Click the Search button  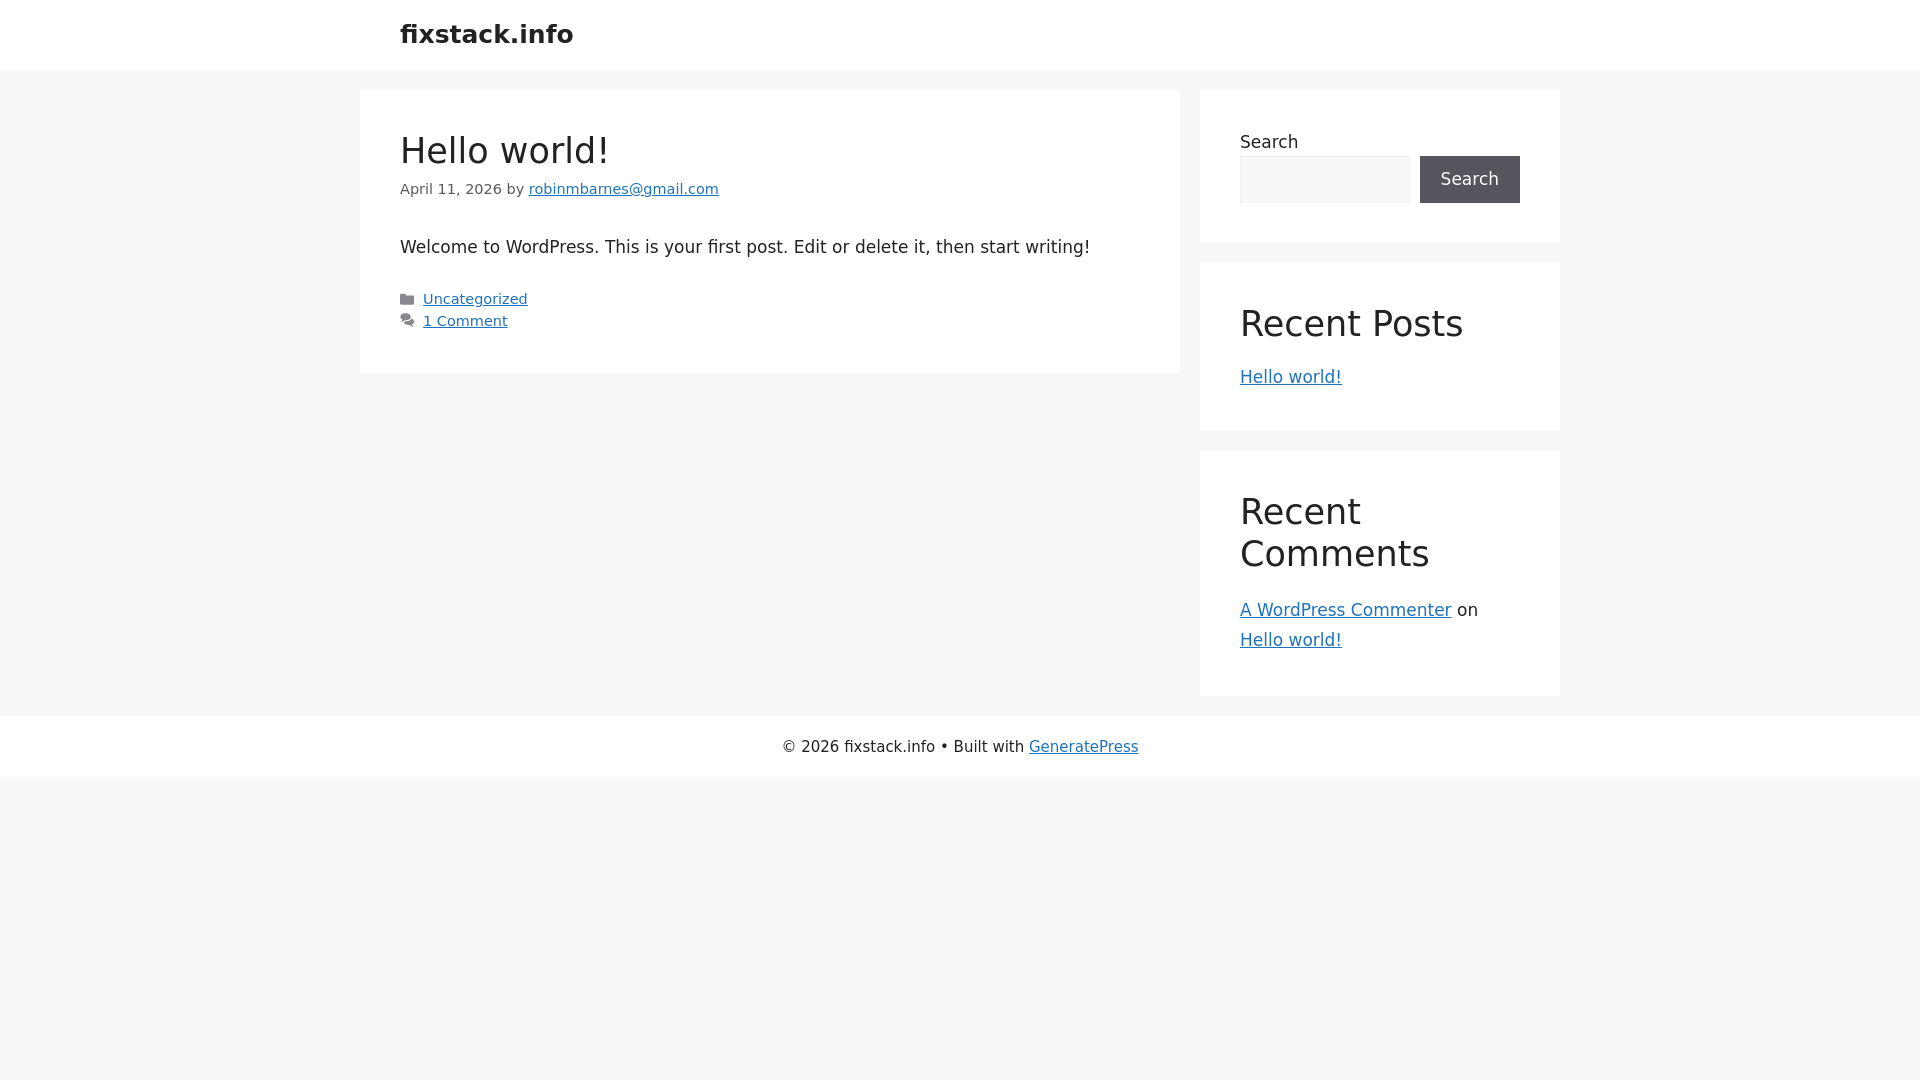coord(1469,179)
